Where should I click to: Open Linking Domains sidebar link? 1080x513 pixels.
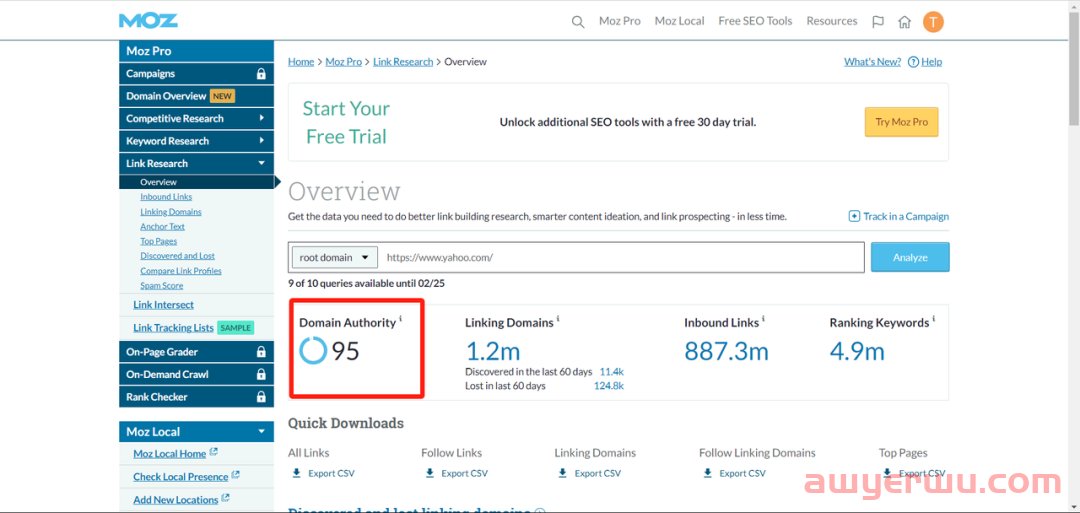[x=171, y=212]
